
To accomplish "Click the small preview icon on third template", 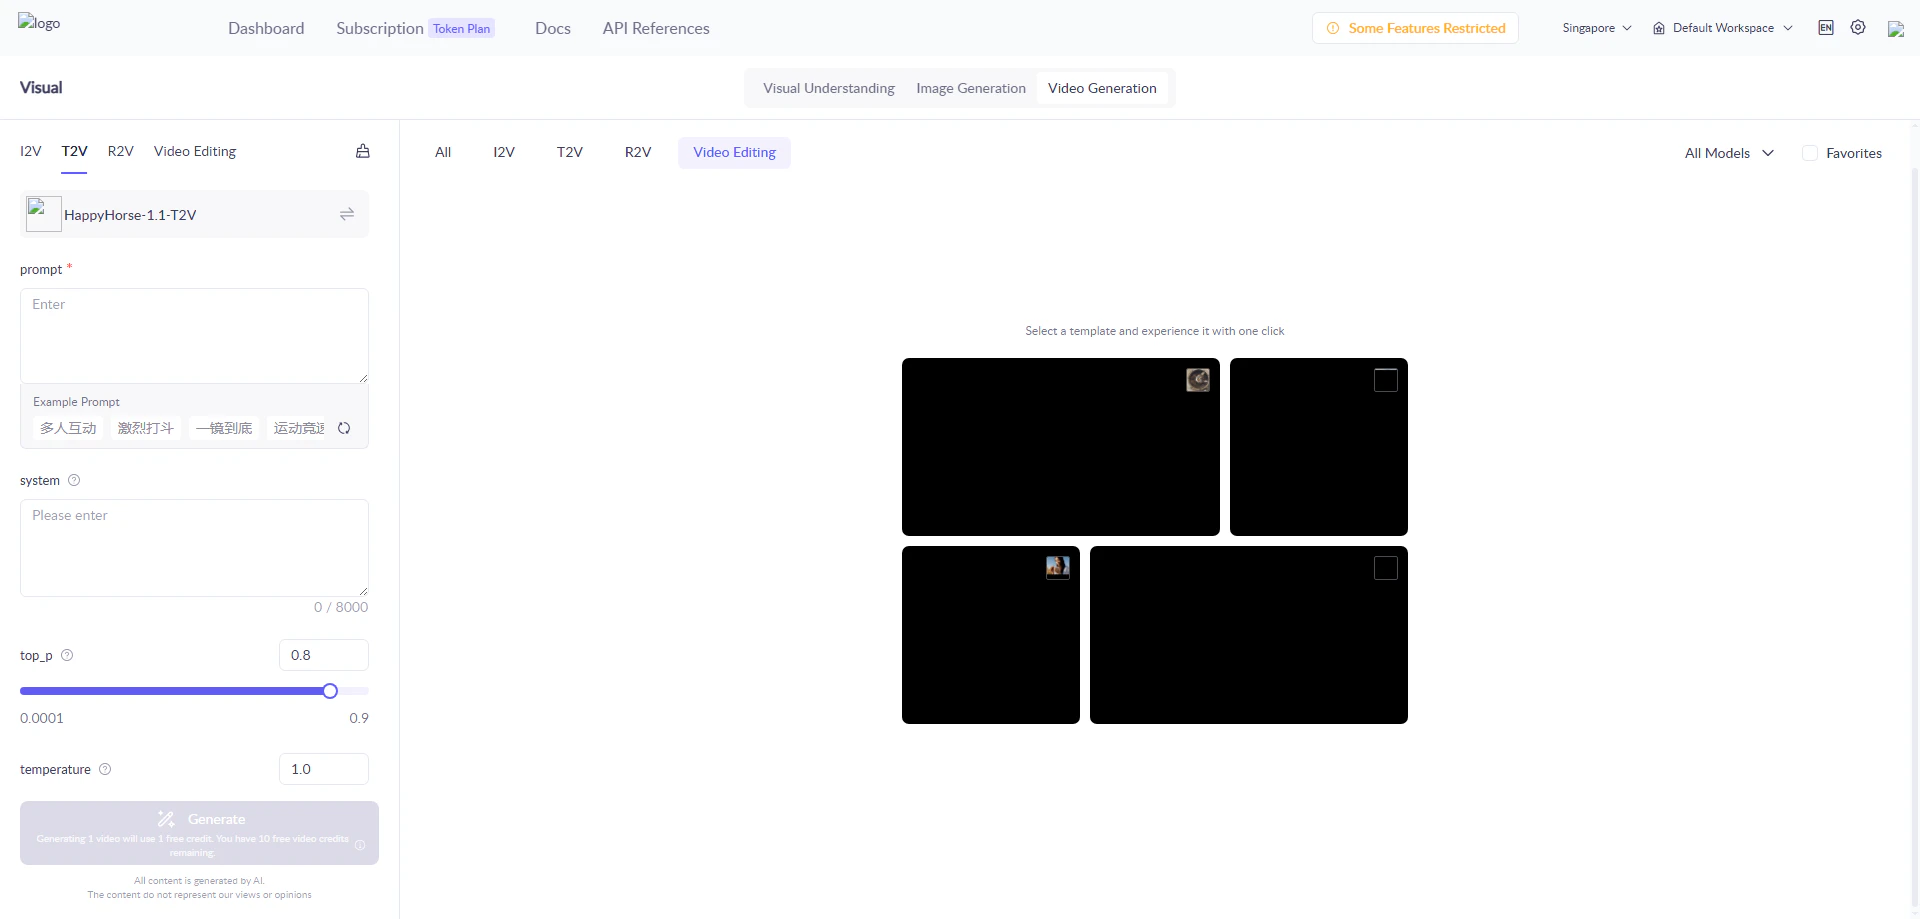I will pyautogui.click(x=1058, y=568).
